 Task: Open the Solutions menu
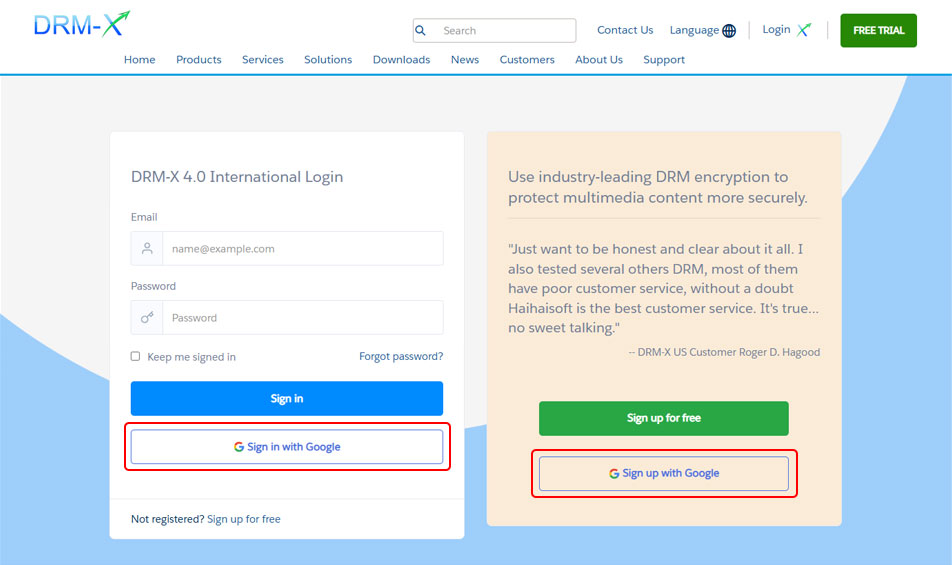328,60
